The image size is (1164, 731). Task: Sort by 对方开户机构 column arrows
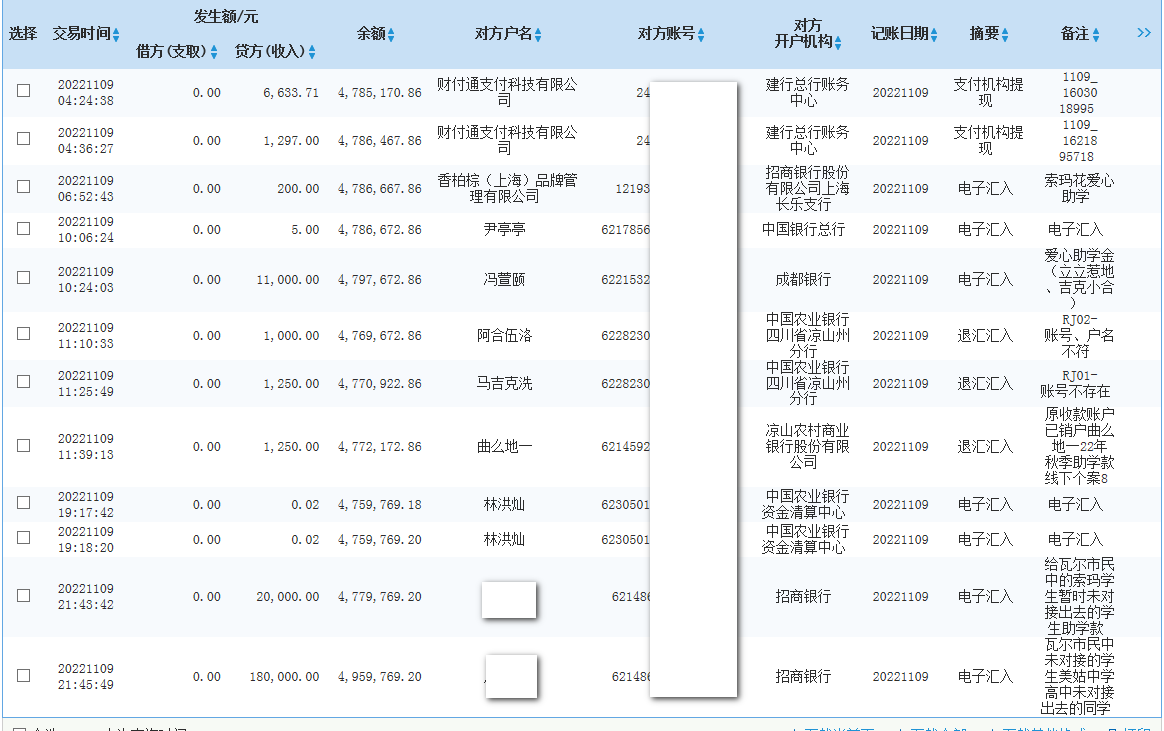coord(838,43)
